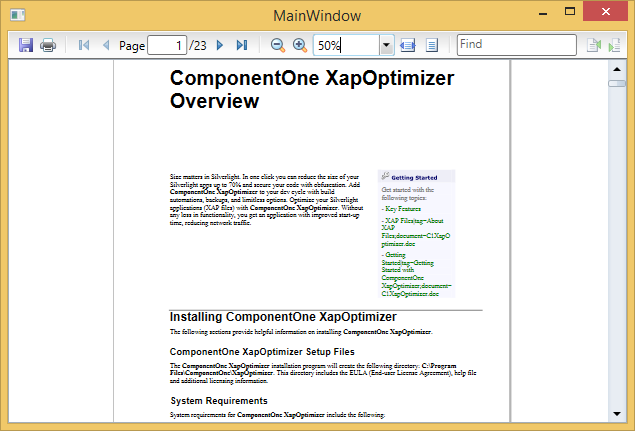Click the page number input box
635x431 pixels.
click(x=167, y=45)
